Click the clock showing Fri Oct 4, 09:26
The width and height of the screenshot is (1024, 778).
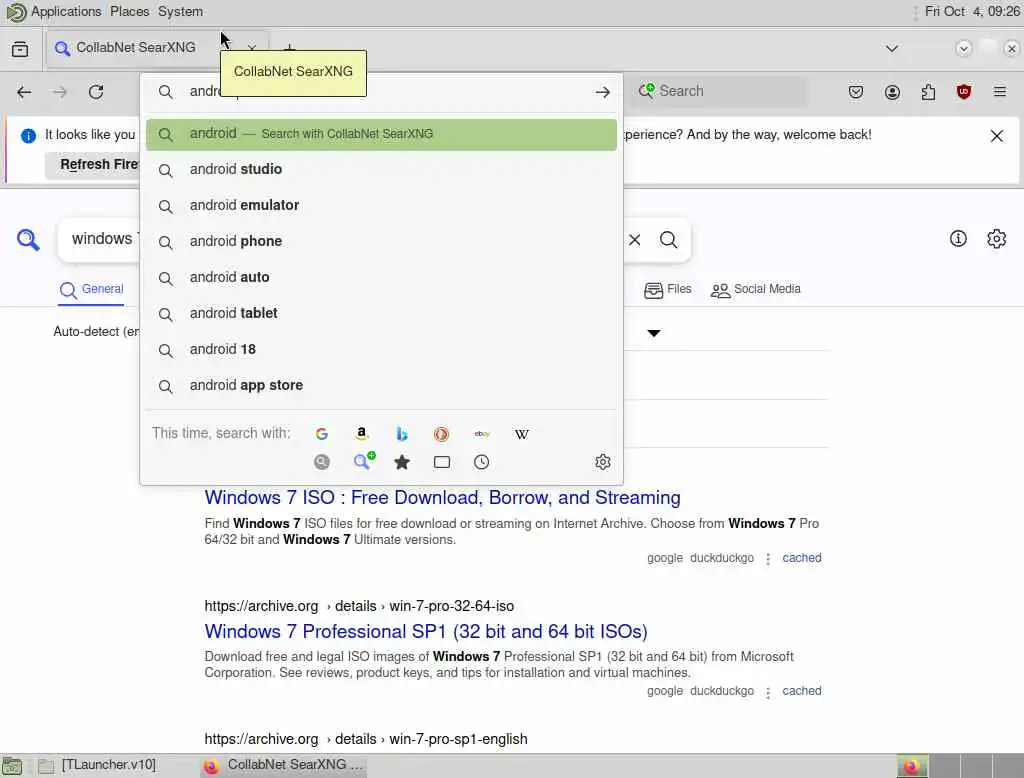[x=972, y=12]
